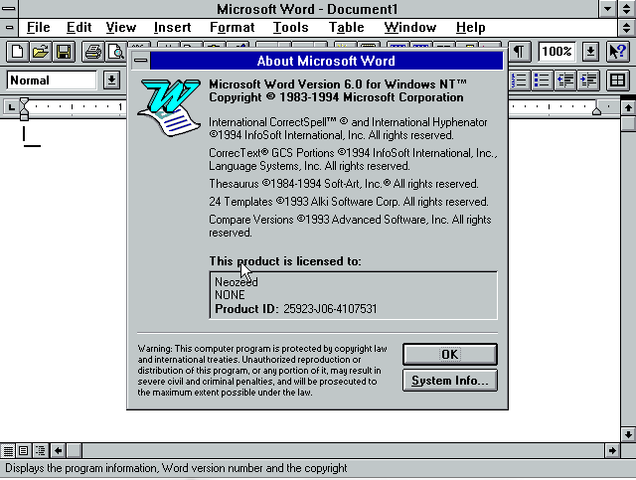
Task: Click the horizontal scrollbar right arrow
Action: [612, 450]
